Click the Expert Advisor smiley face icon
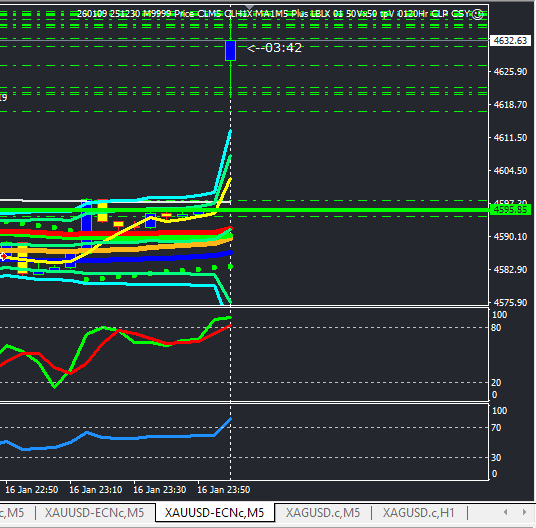This screenshot has height=528, width=536. 477,14
